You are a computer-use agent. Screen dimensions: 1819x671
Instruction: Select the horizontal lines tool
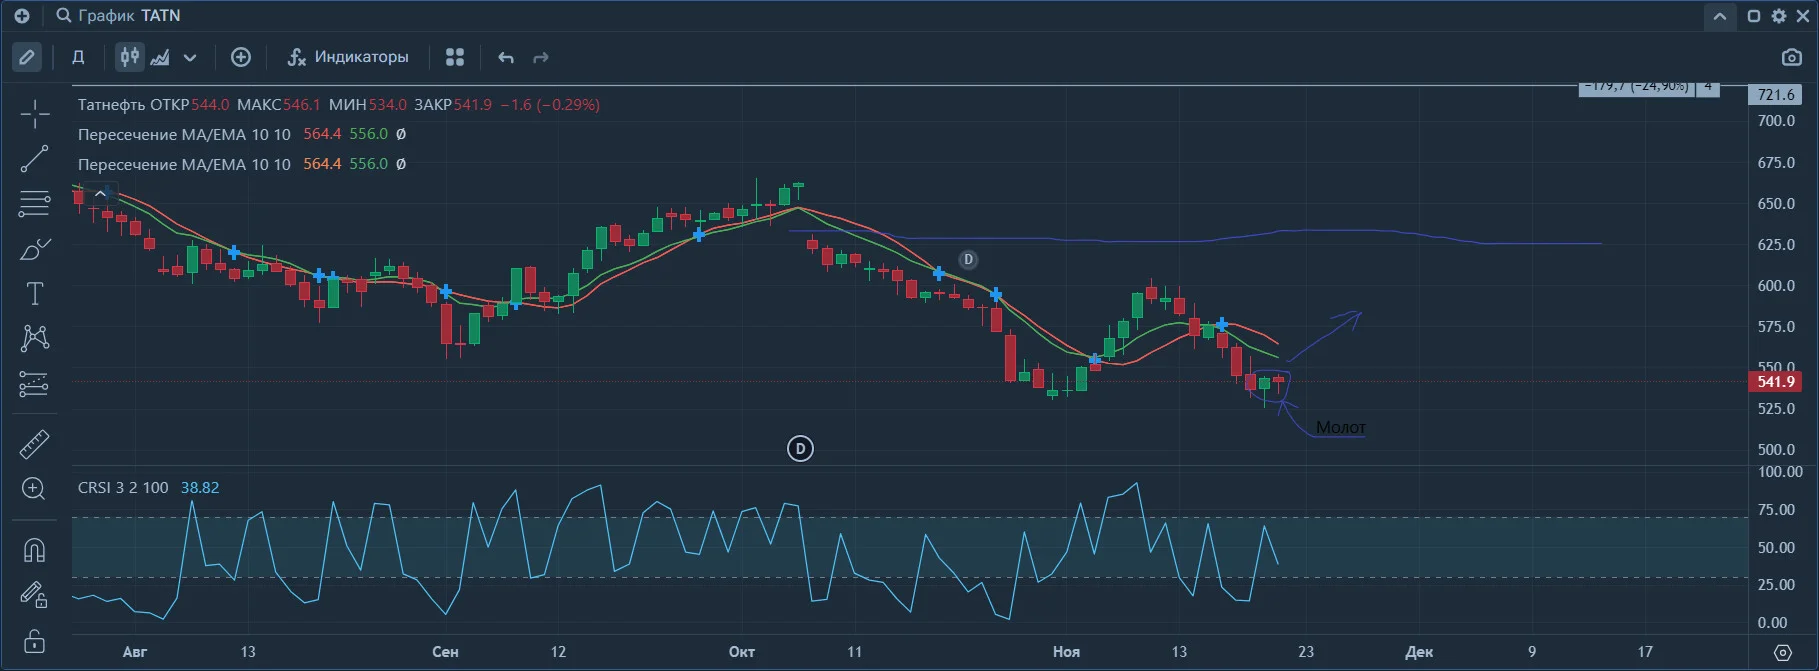click(35, 204)
